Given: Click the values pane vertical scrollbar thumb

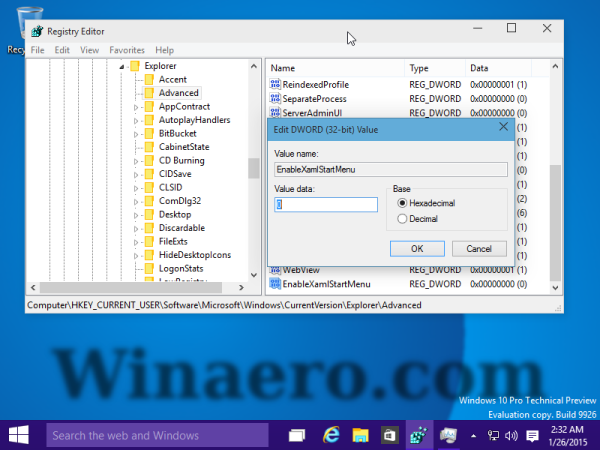Looking at the screenshot, I should 555,223.
